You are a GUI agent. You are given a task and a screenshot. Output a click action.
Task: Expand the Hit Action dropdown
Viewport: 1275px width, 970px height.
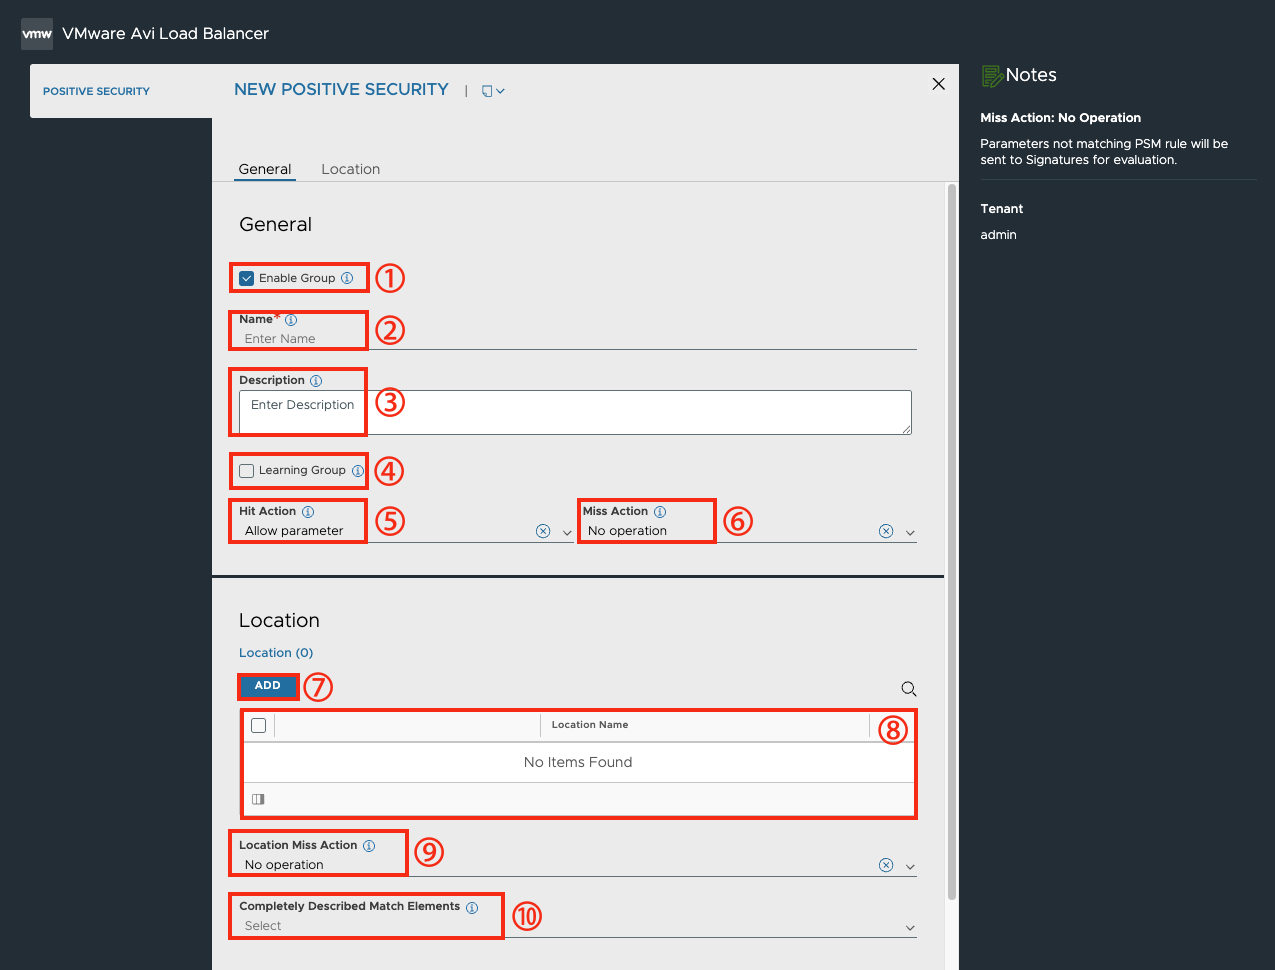click(567, 533)
